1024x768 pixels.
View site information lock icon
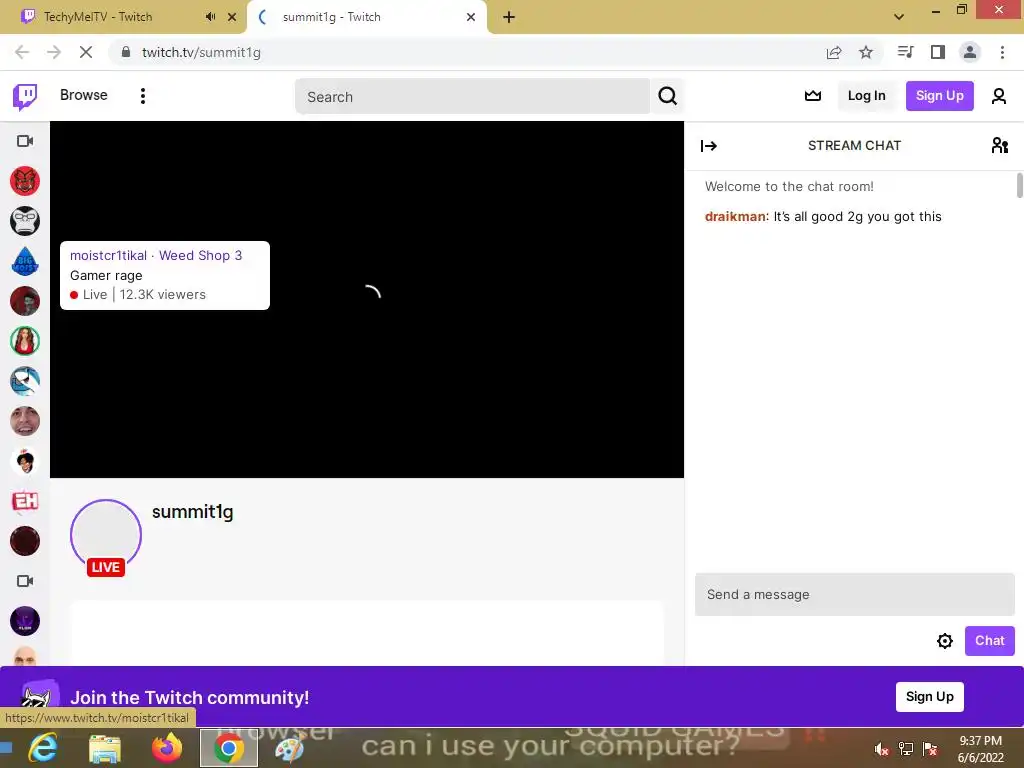[x=126, y=52]
